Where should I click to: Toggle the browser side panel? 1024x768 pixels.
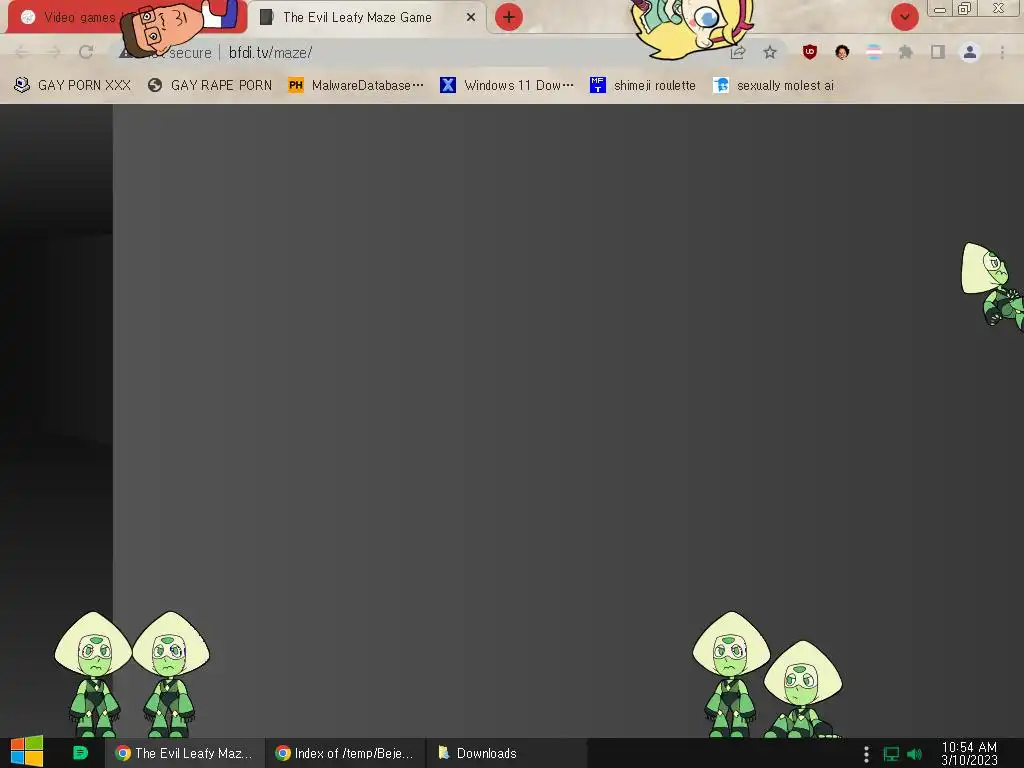(x=938, y=52)
